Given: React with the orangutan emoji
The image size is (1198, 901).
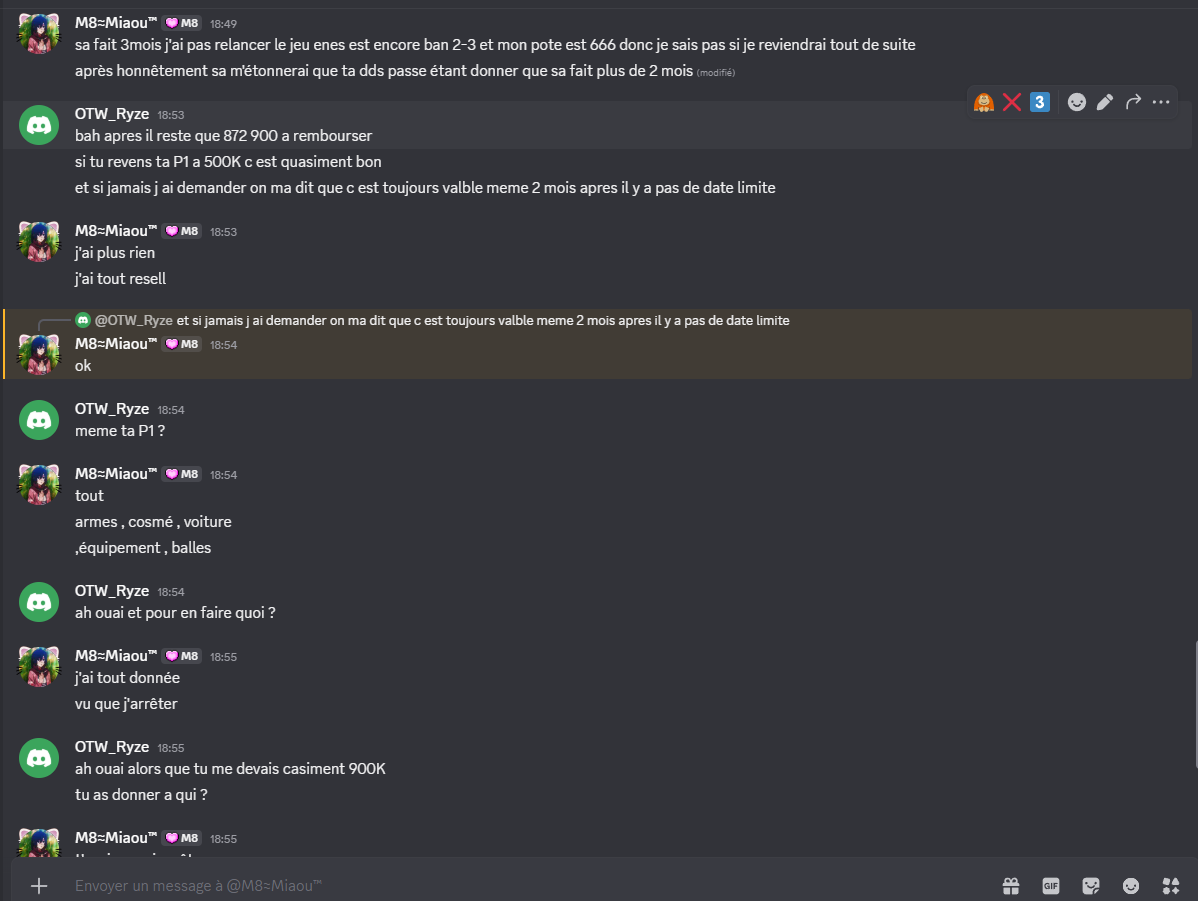Looking at the screenshot, I should tap(984, 102).
